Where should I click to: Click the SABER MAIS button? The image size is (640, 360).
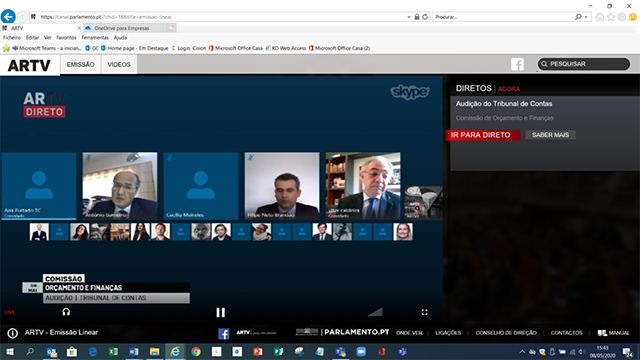click(x=550, y=135)
